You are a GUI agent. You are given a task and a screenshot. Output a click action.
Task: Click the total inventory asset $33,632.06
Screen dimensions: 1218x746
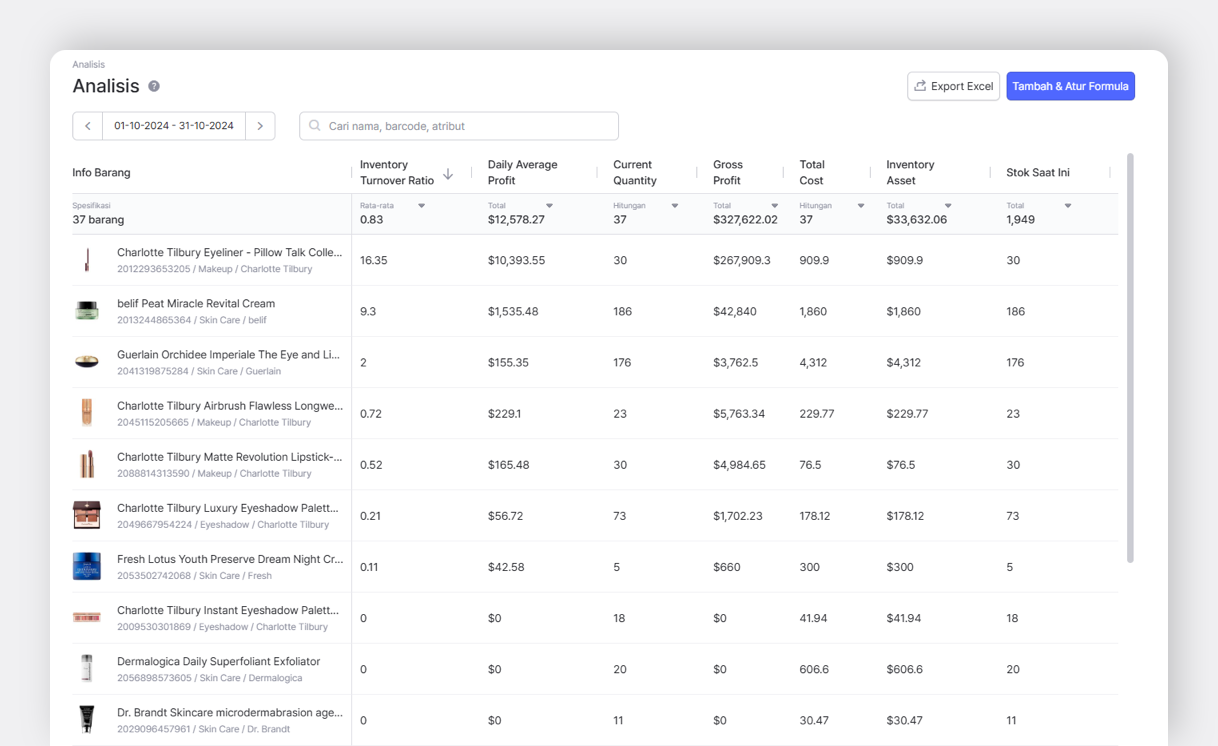click(x=916, y=219)
